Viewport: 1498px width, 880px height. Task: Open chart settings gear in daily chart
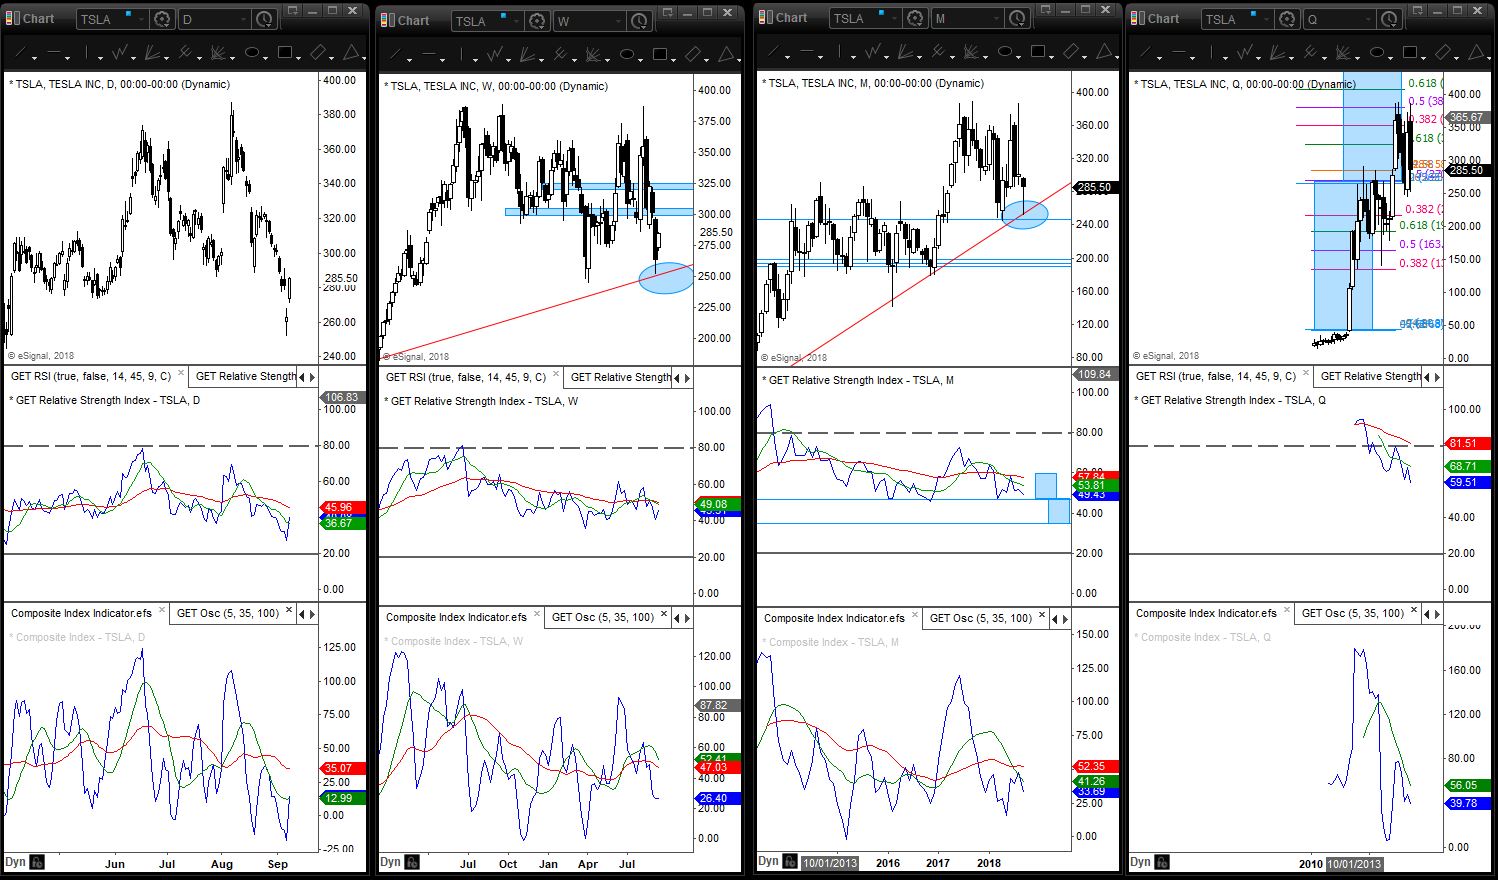(x=162, y=19)
